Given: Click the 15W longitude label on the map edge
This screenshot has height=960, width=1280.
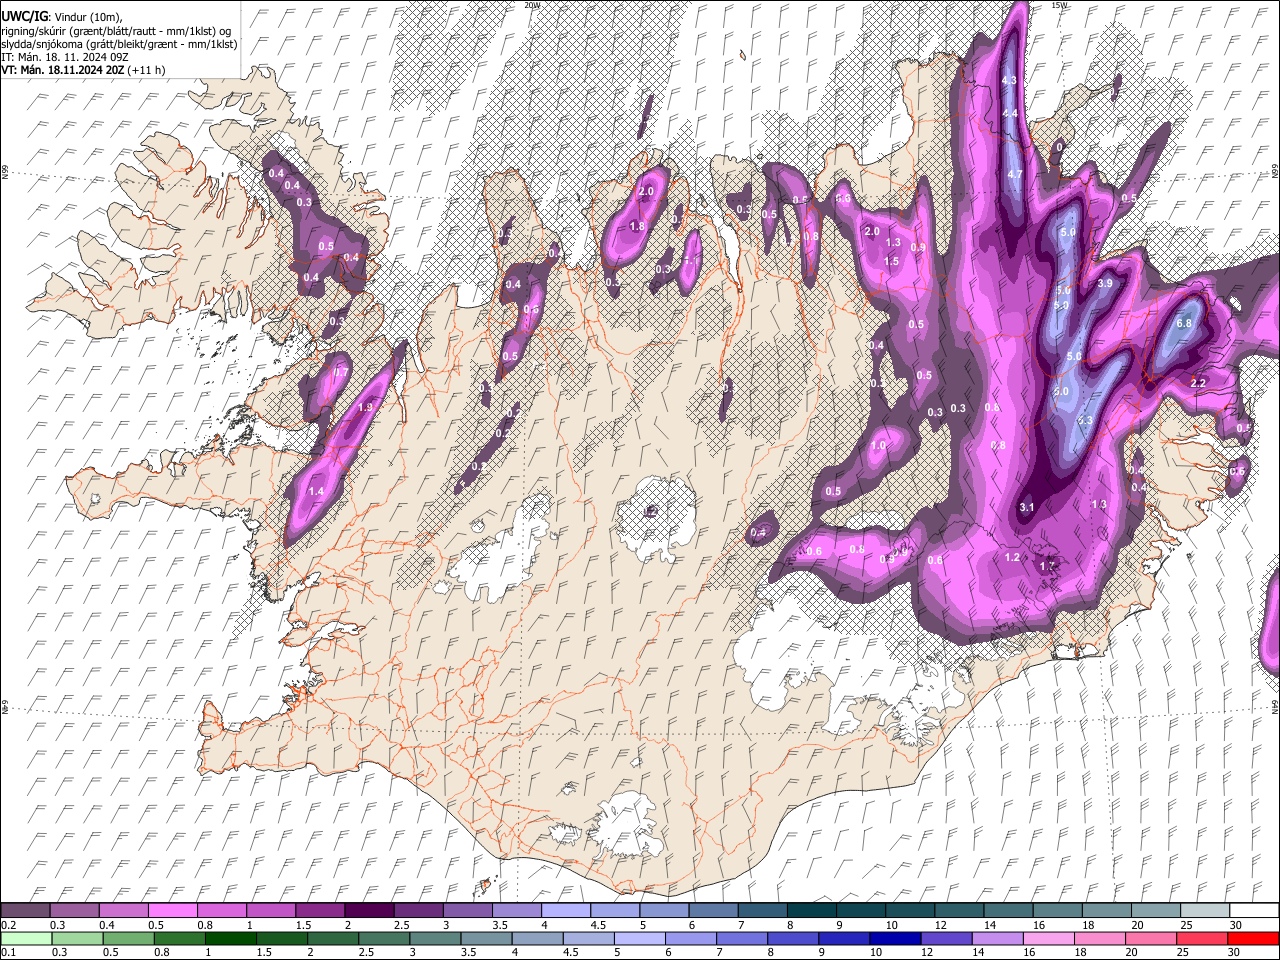Looking at the screenshot, I should pos(1059,5).
